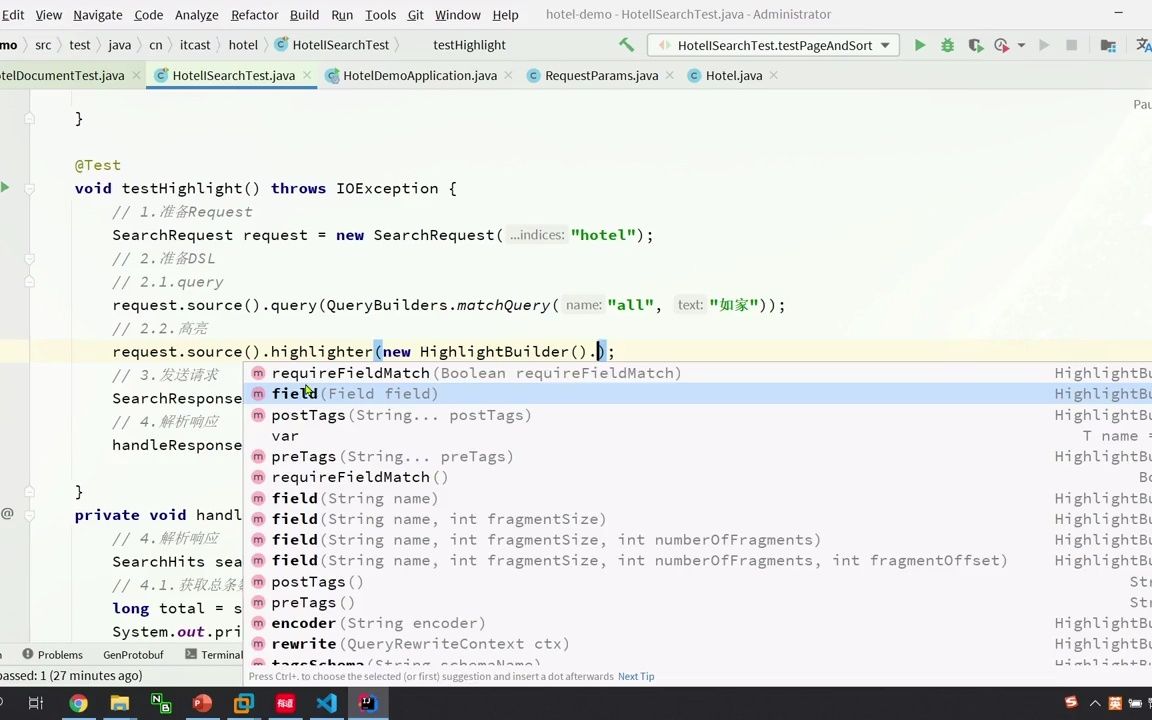Open the profiler options dropdown arrow
The height and width of the screenshot is (720, 1152).
click(x=1021, y=45)
